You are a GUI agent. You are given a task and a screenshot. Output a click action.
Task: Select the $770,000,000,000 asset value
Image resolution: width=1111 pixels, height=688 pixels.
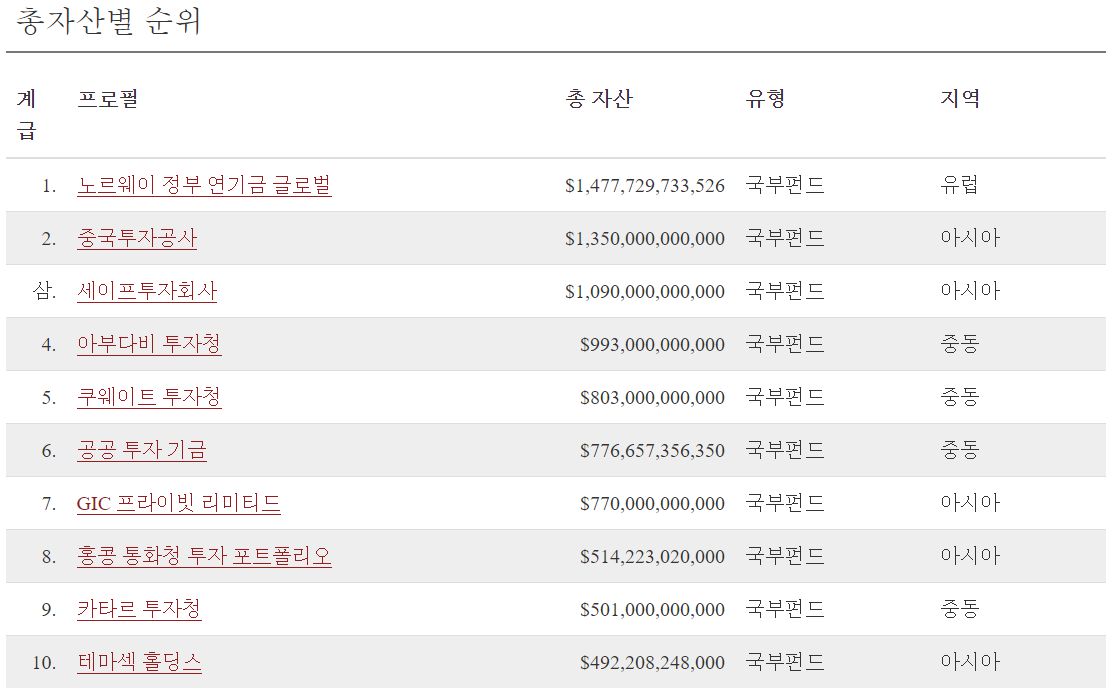[653, 504]
